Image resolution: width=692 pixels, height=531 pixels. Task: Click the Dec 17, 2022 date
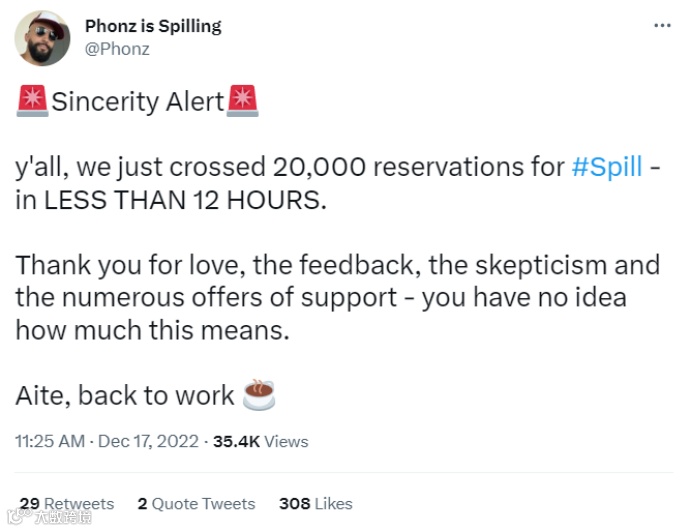tap(150, 441)
